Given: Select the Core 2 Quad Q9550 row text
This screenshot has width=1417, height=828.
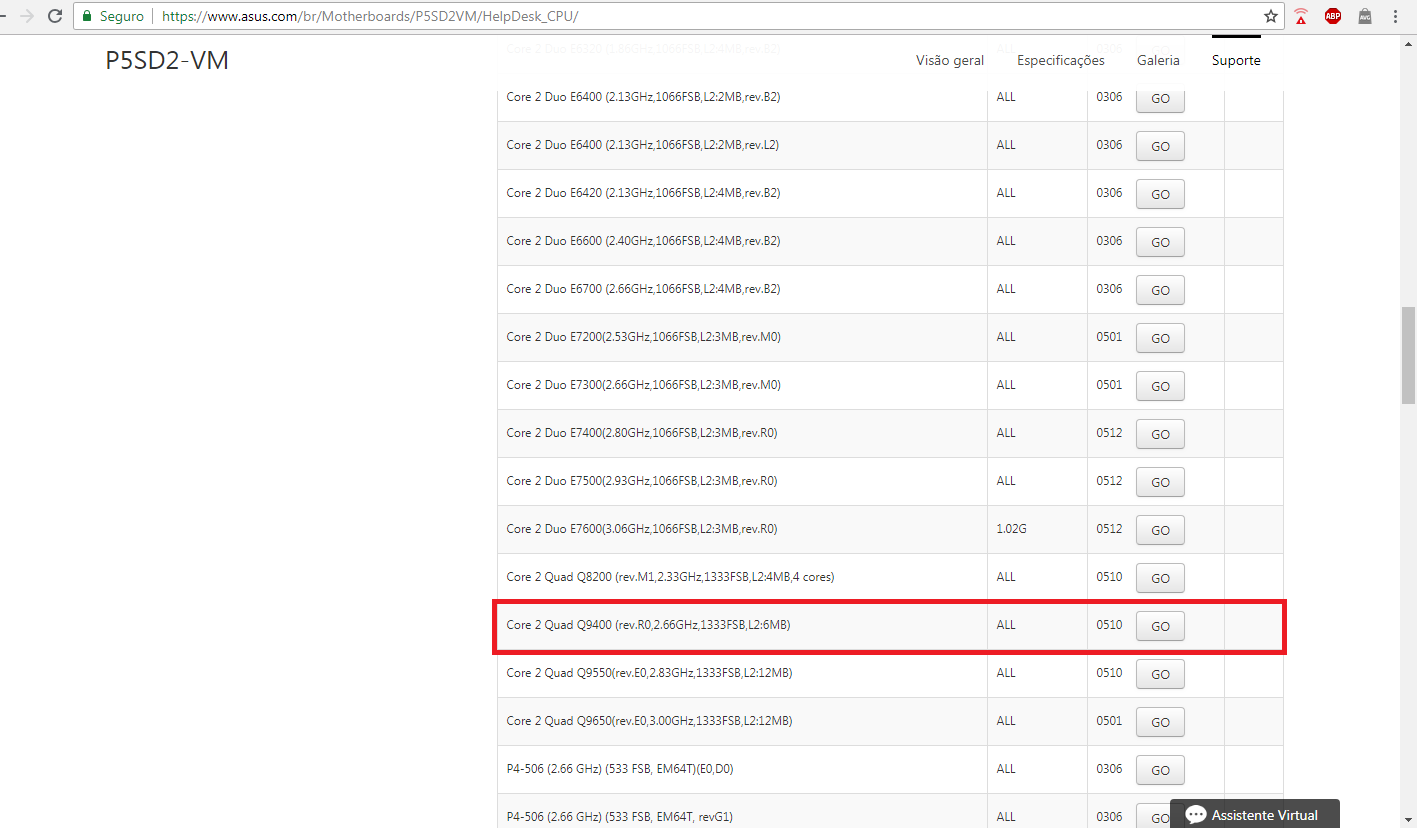Looking at the screenshot, I should point(649,673).
